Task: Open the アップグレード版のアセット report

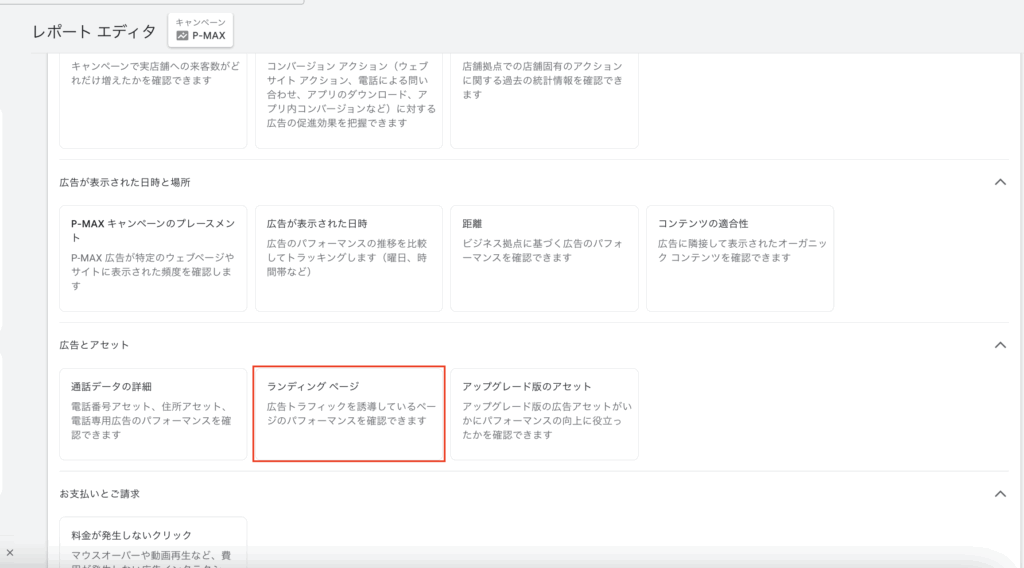Action: pyautogui.click(x=544, y=413)
